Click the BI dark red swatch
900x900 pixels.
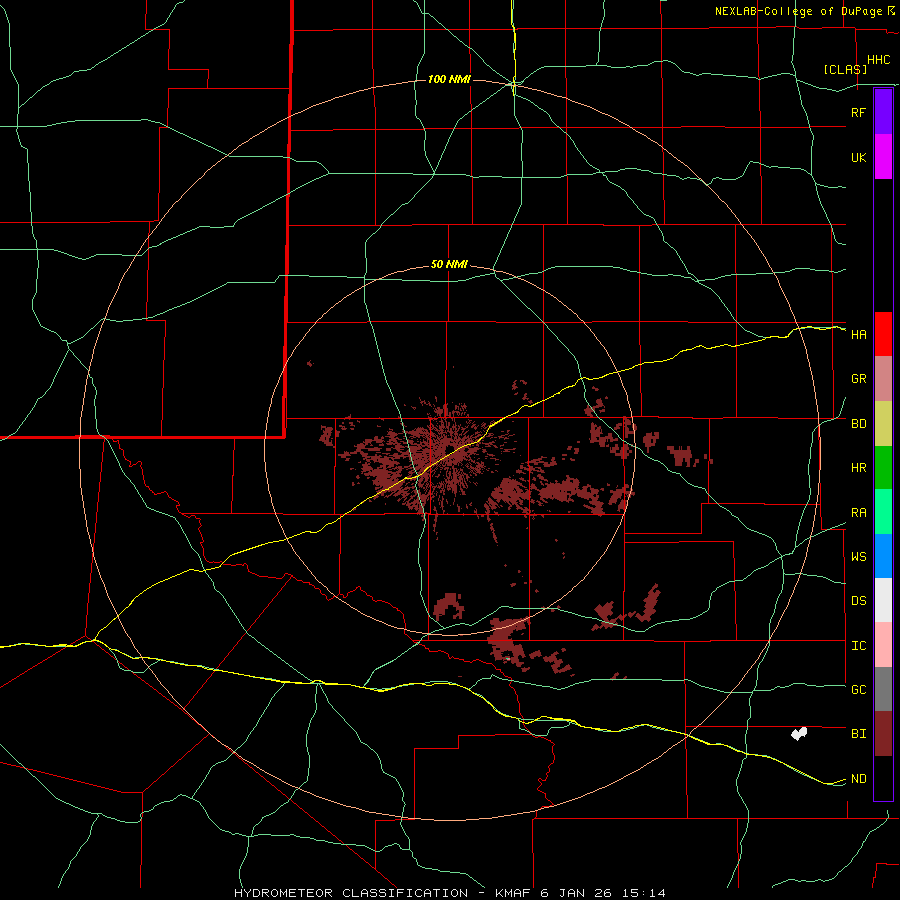tap(883, 734)
